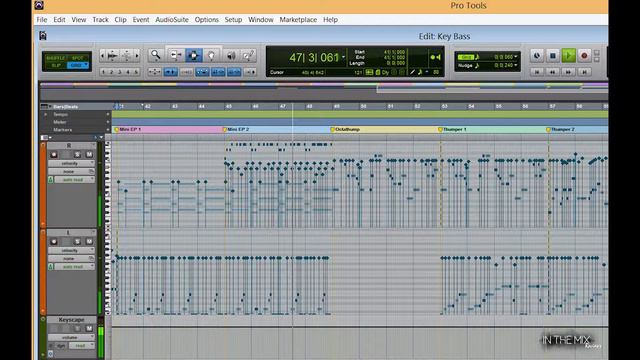The image size is (640, 360).
Task: Click zoom preset 3 button
Action: click(120, 72)
